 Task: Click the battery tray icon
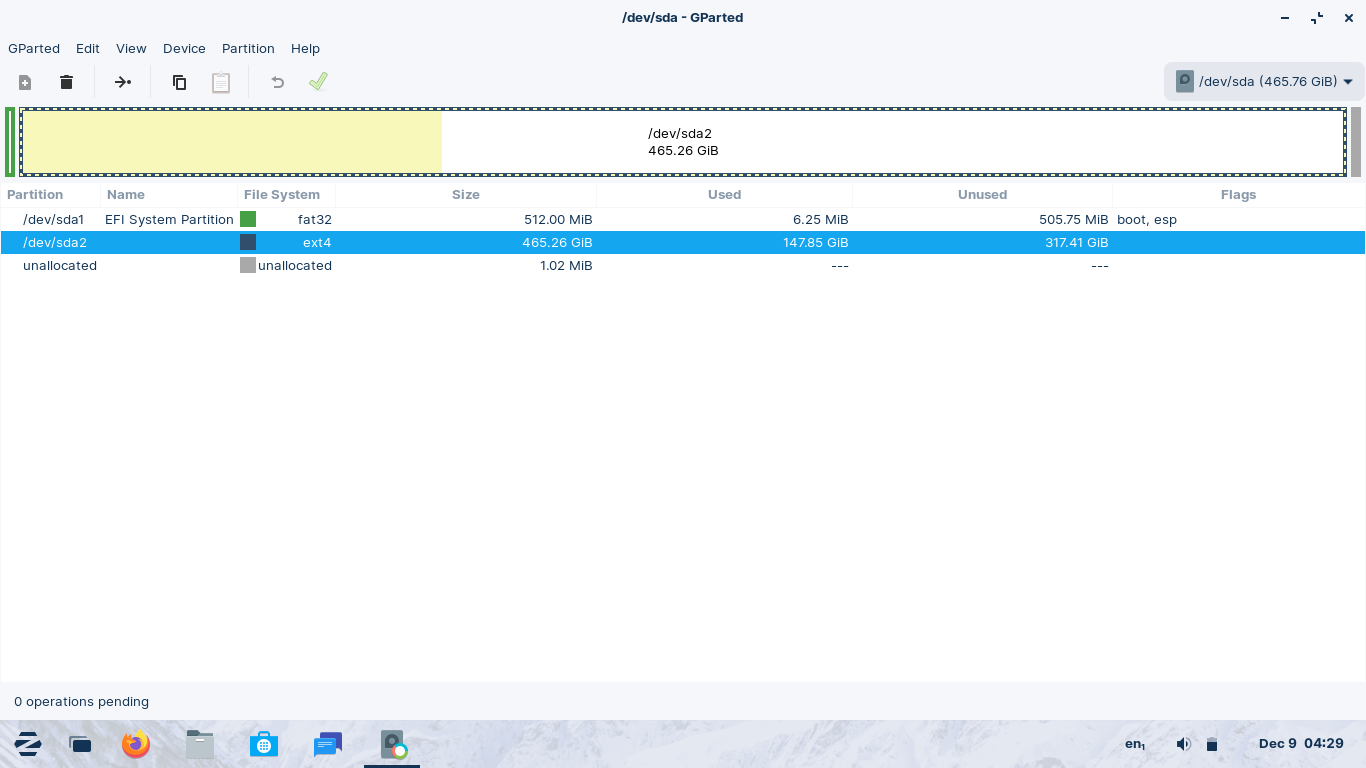[x=1212, y=744]
